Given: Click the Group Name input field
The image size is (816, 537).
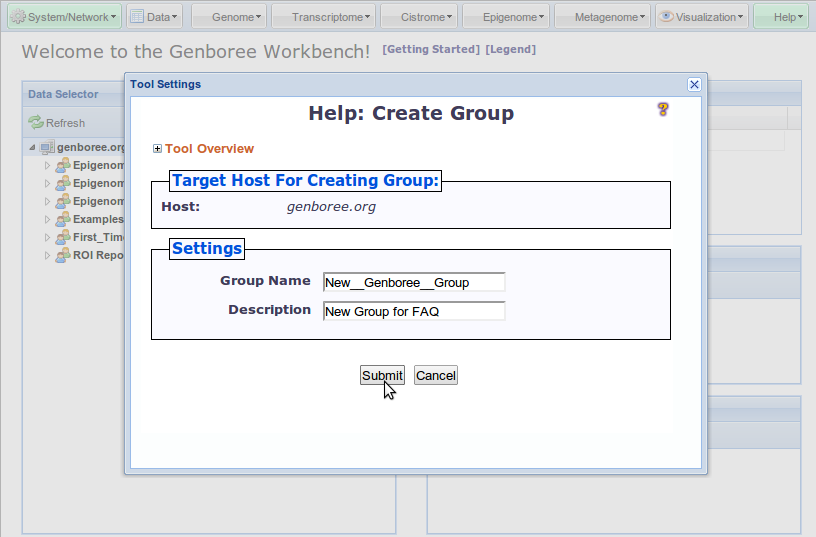Looking at the screenshot, I should point(414,283).
